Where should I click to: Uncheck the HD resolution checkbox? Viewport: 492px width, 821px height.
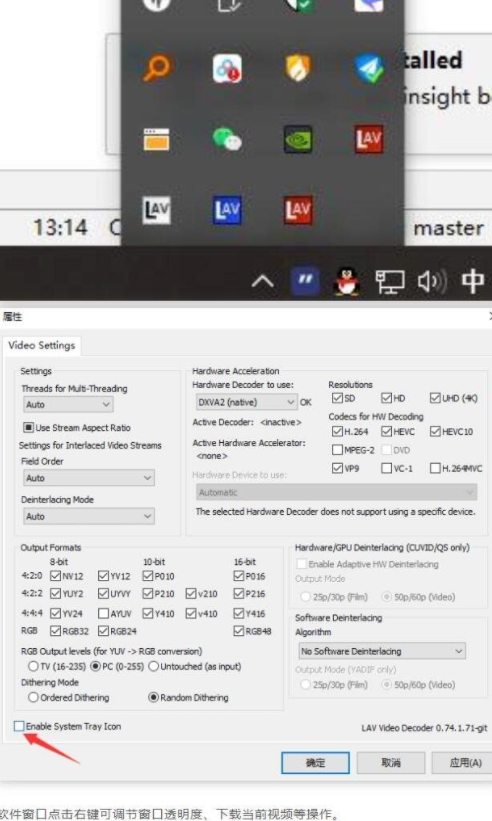point(387,398)
